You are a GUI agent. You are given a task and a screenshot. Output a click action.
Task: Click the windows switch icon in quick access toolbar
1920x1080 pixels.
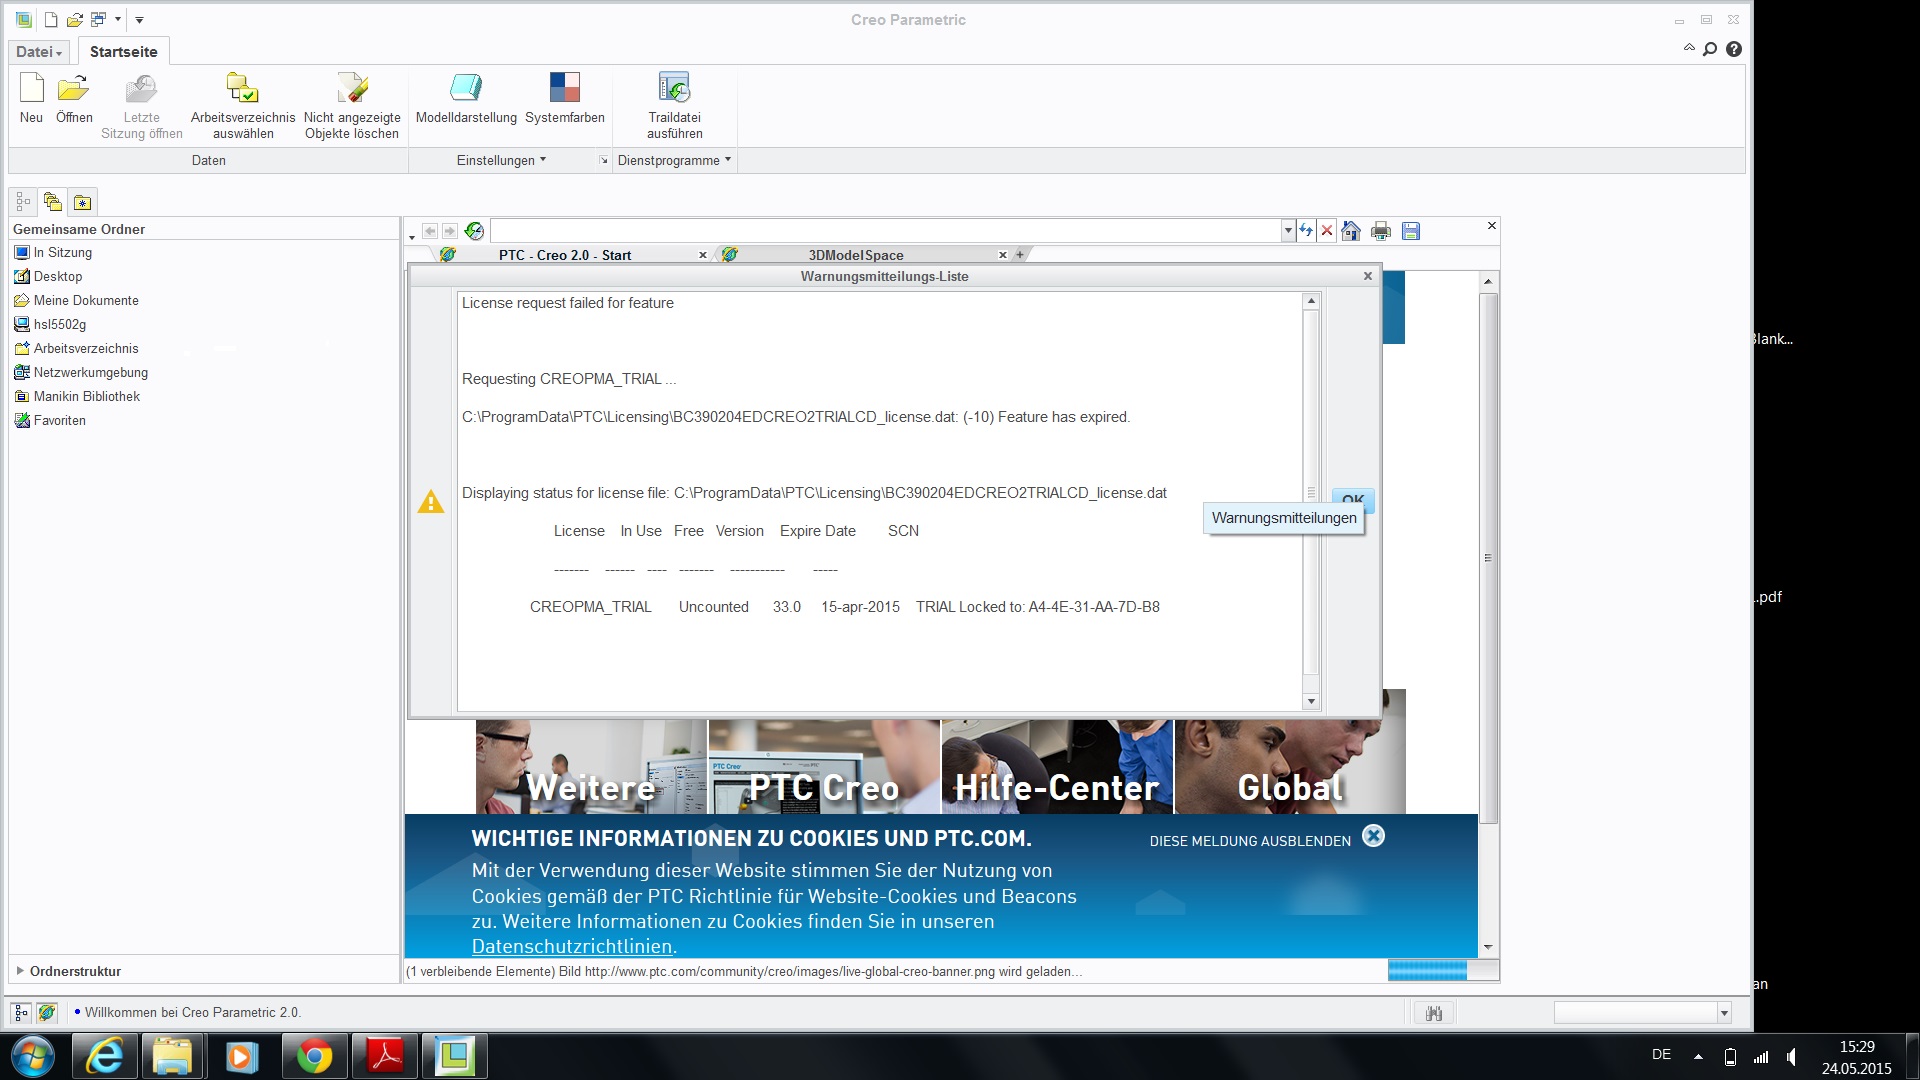pyautogui.click(x=98, y=19)
